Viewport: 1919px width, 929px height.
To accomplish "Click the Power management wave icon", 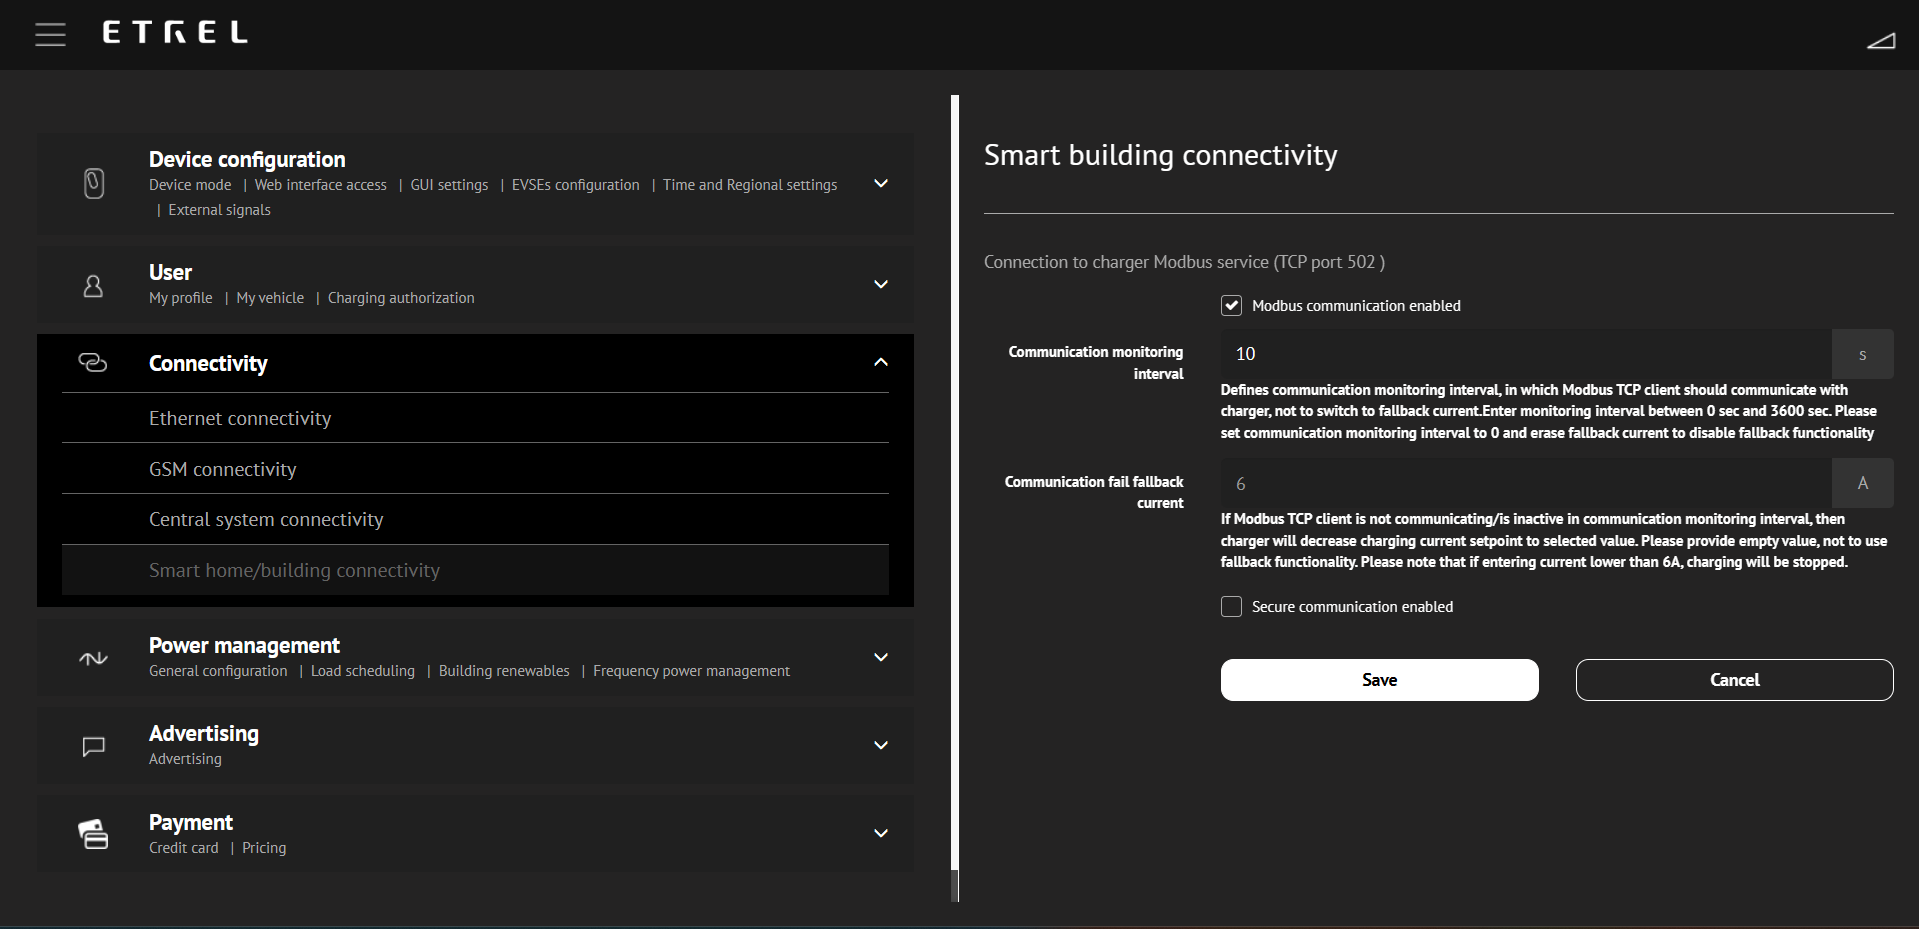I will point(93,658).
